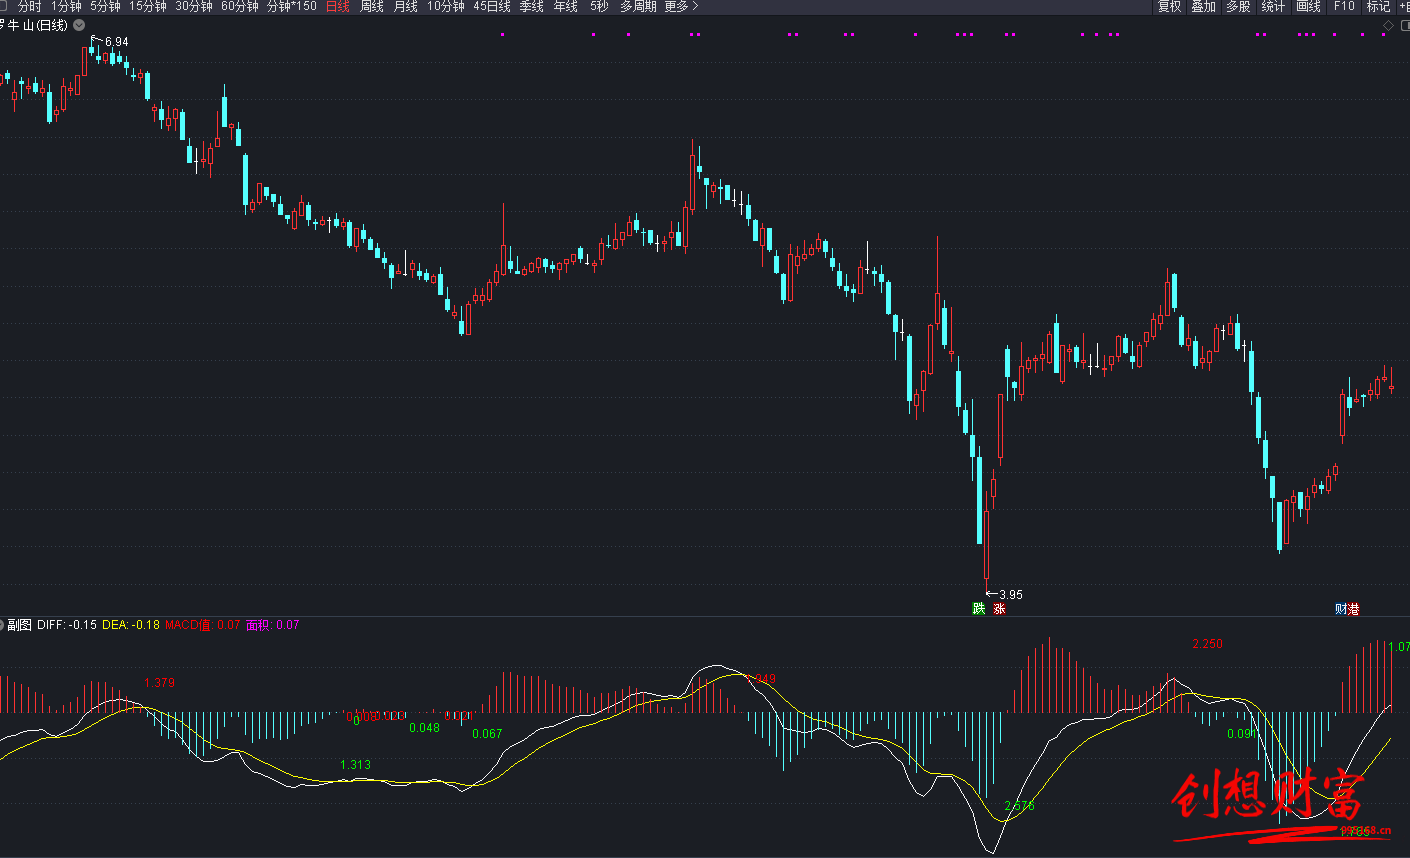Select the 45日线 period tab

click(x=492, y=6)
